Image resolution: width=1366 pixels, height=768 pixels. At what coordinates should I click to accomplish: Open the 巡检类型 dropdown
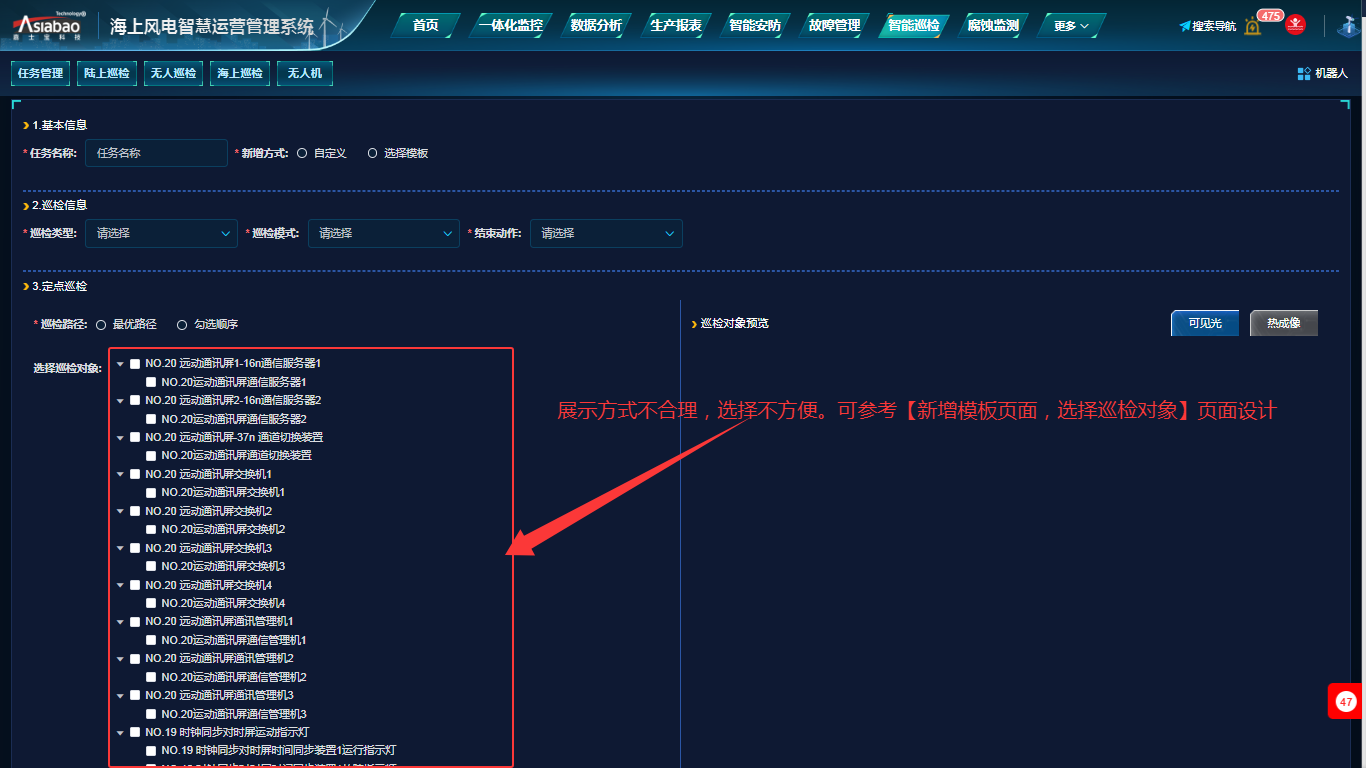tap(161, 233)
